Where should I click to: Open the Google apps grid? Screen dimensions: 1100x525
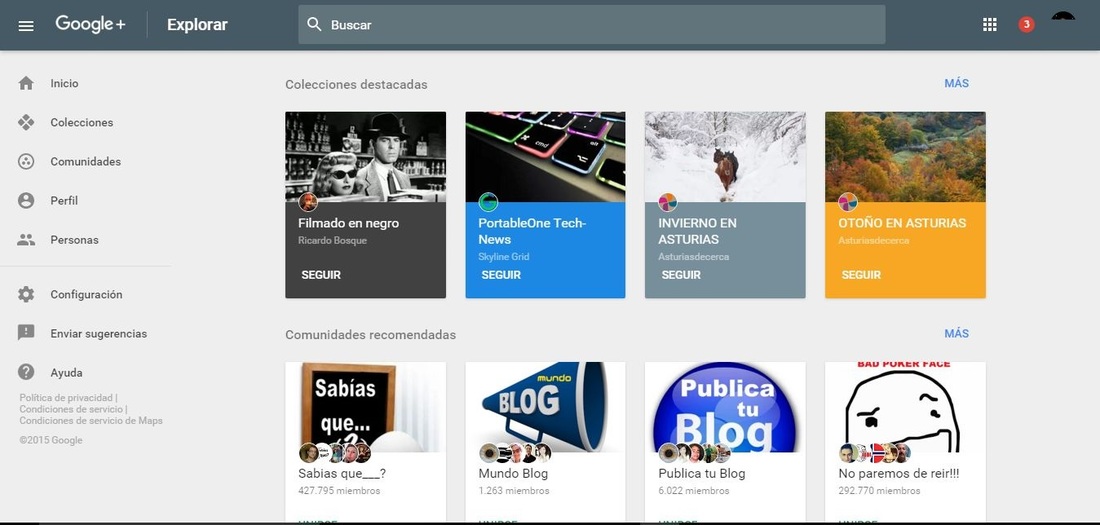pyautogui.click(x=990, y=25)
